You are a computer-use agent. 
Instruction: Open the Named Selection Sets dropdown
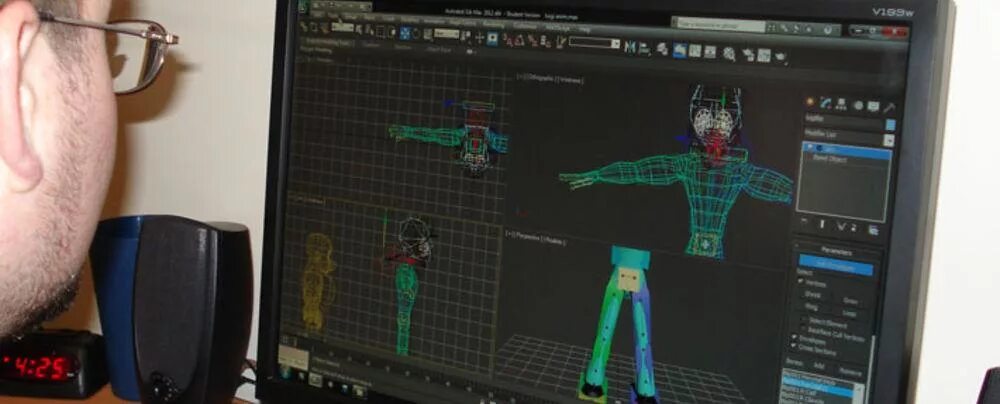[x=594, y=44]
